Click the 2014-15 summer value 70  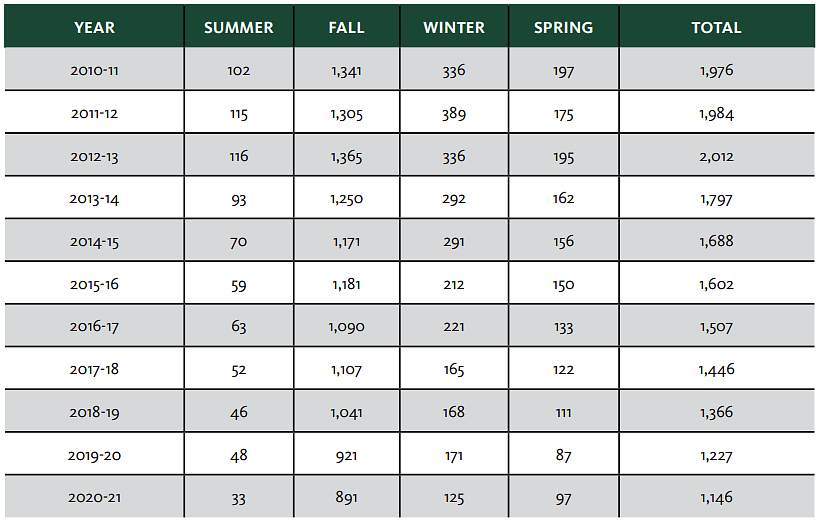238,241
